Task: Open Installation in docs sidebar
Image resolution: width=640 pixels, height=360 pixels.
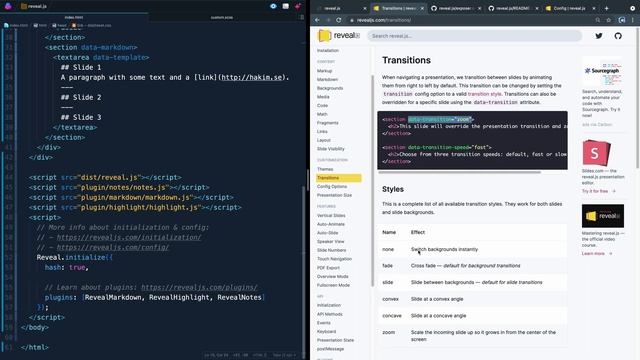Action: point(328,51)
